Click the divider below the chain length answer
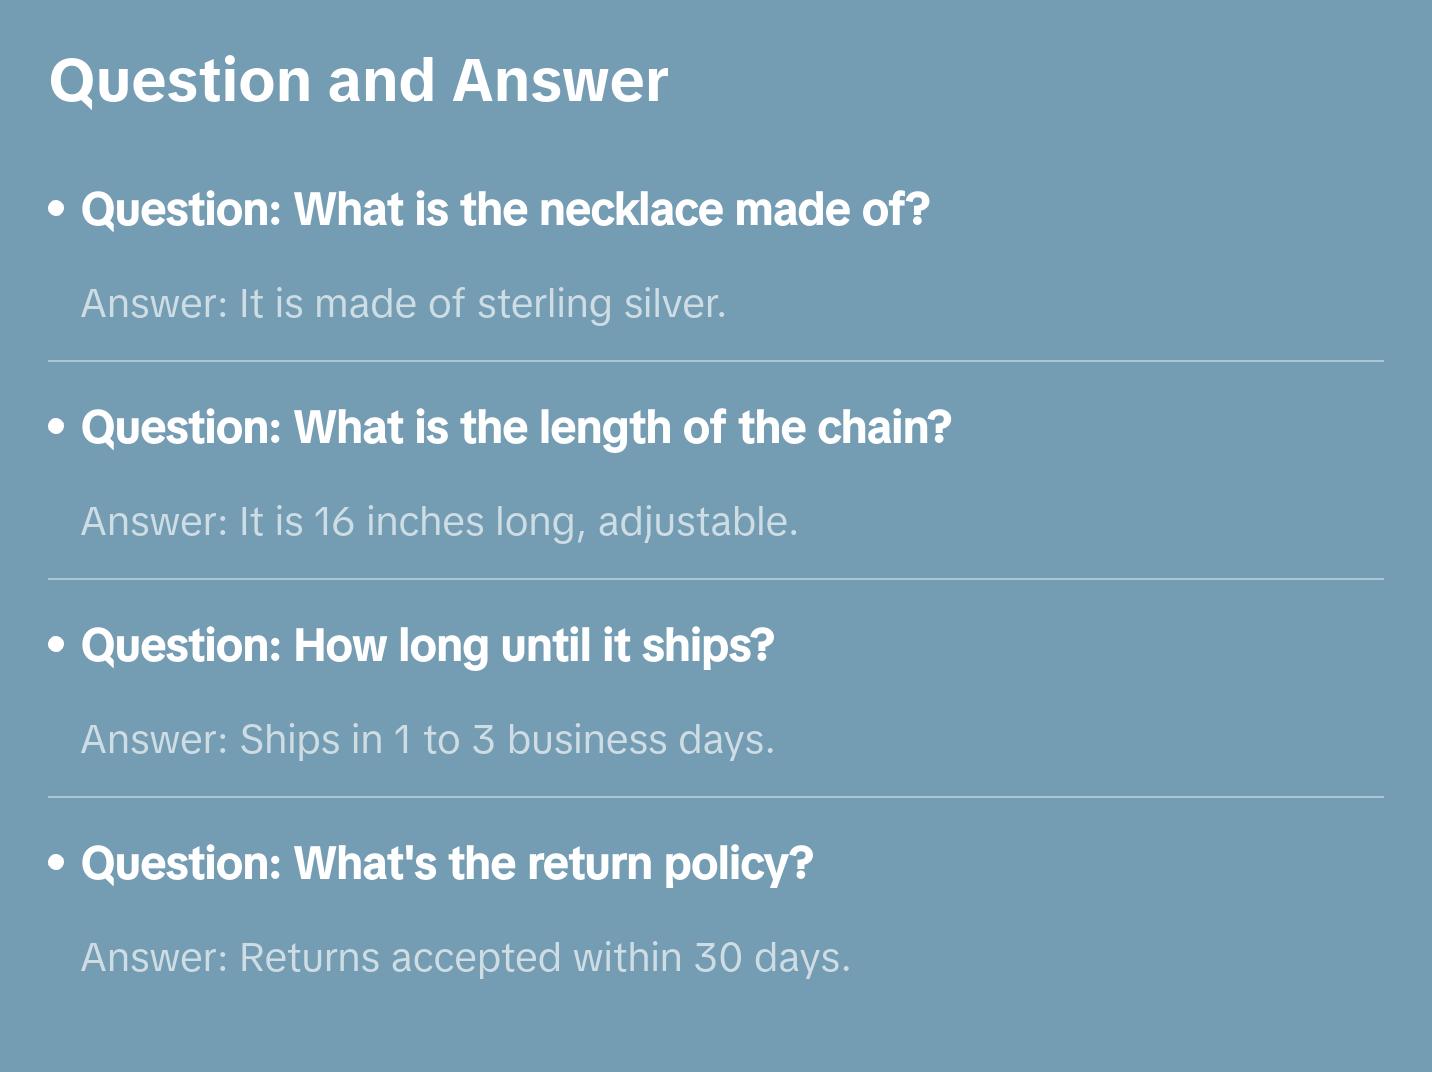This screenshot has width=1432, height=1072. pyautogui.click(x=716, y=579)
